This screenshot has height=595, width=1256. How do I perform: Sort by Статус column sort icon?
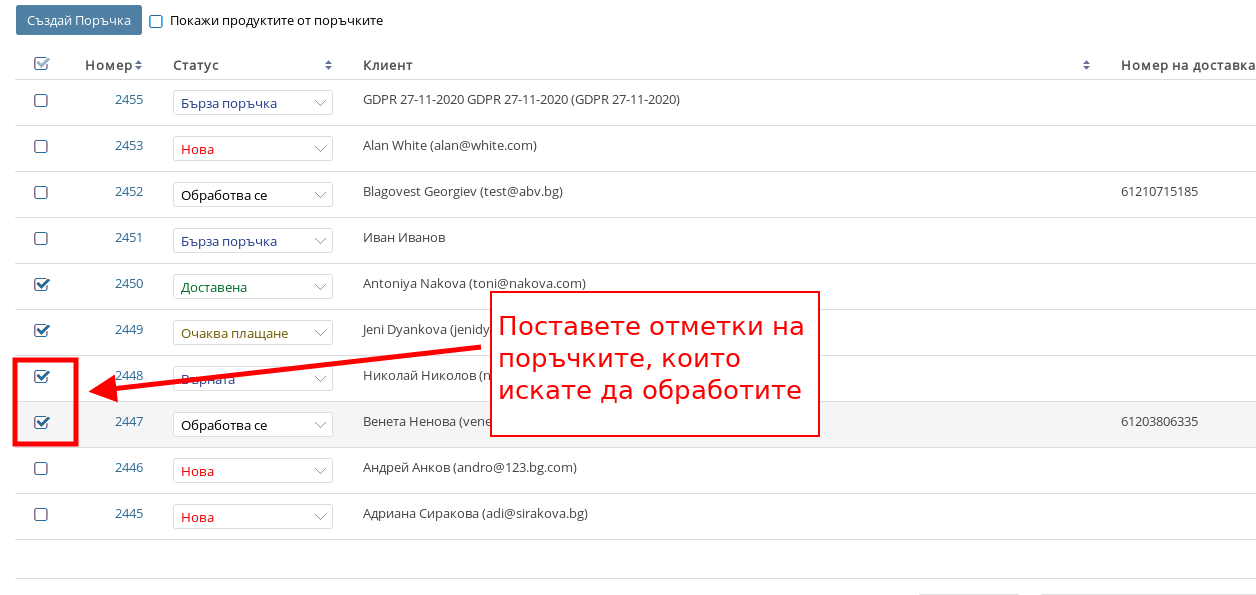click(x=328, y=65)
